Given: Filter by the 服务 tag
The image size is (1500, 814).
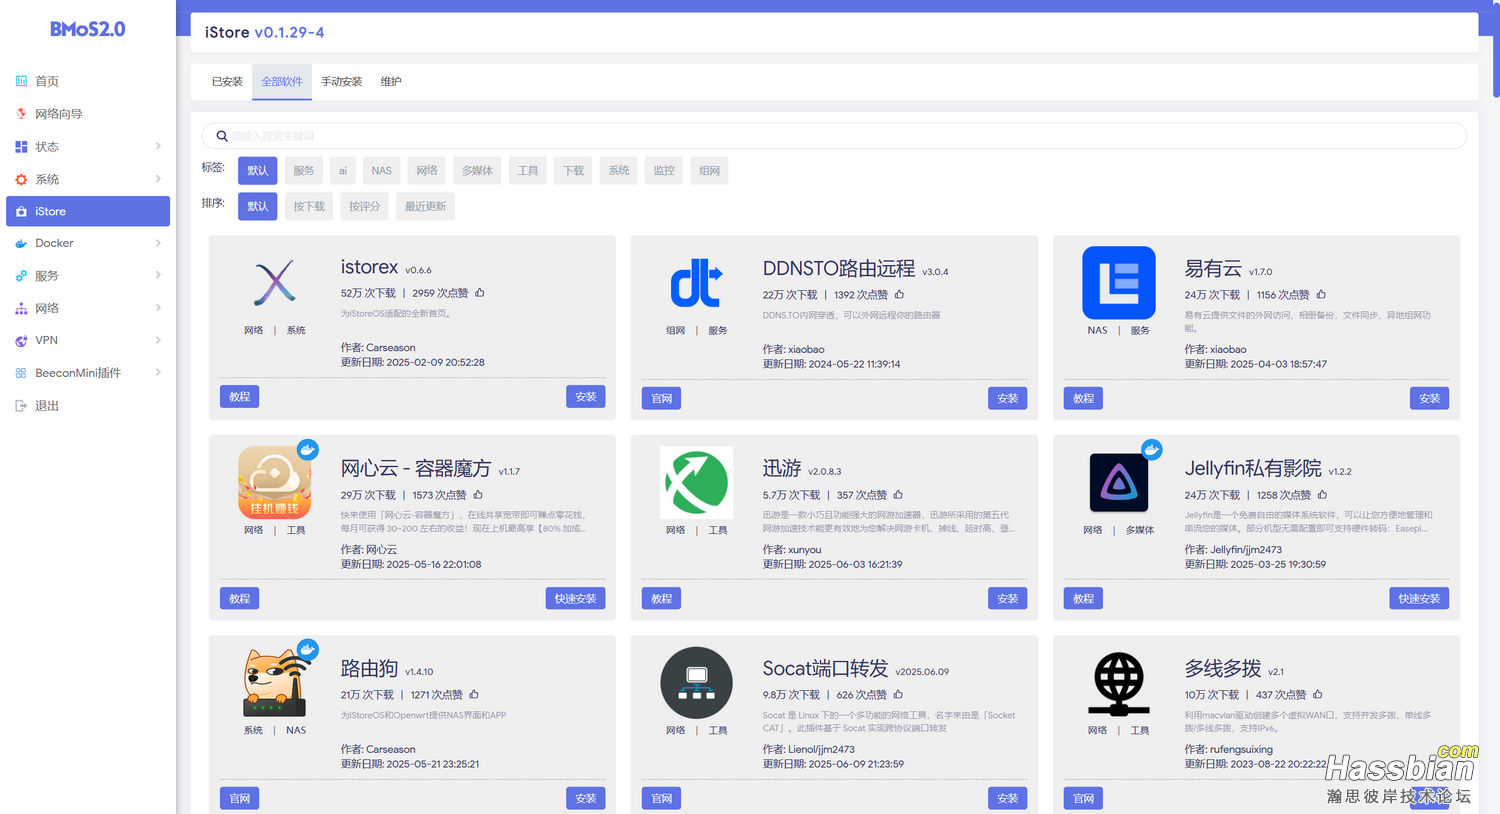Looking at the screenshot, I should (304, 171).
